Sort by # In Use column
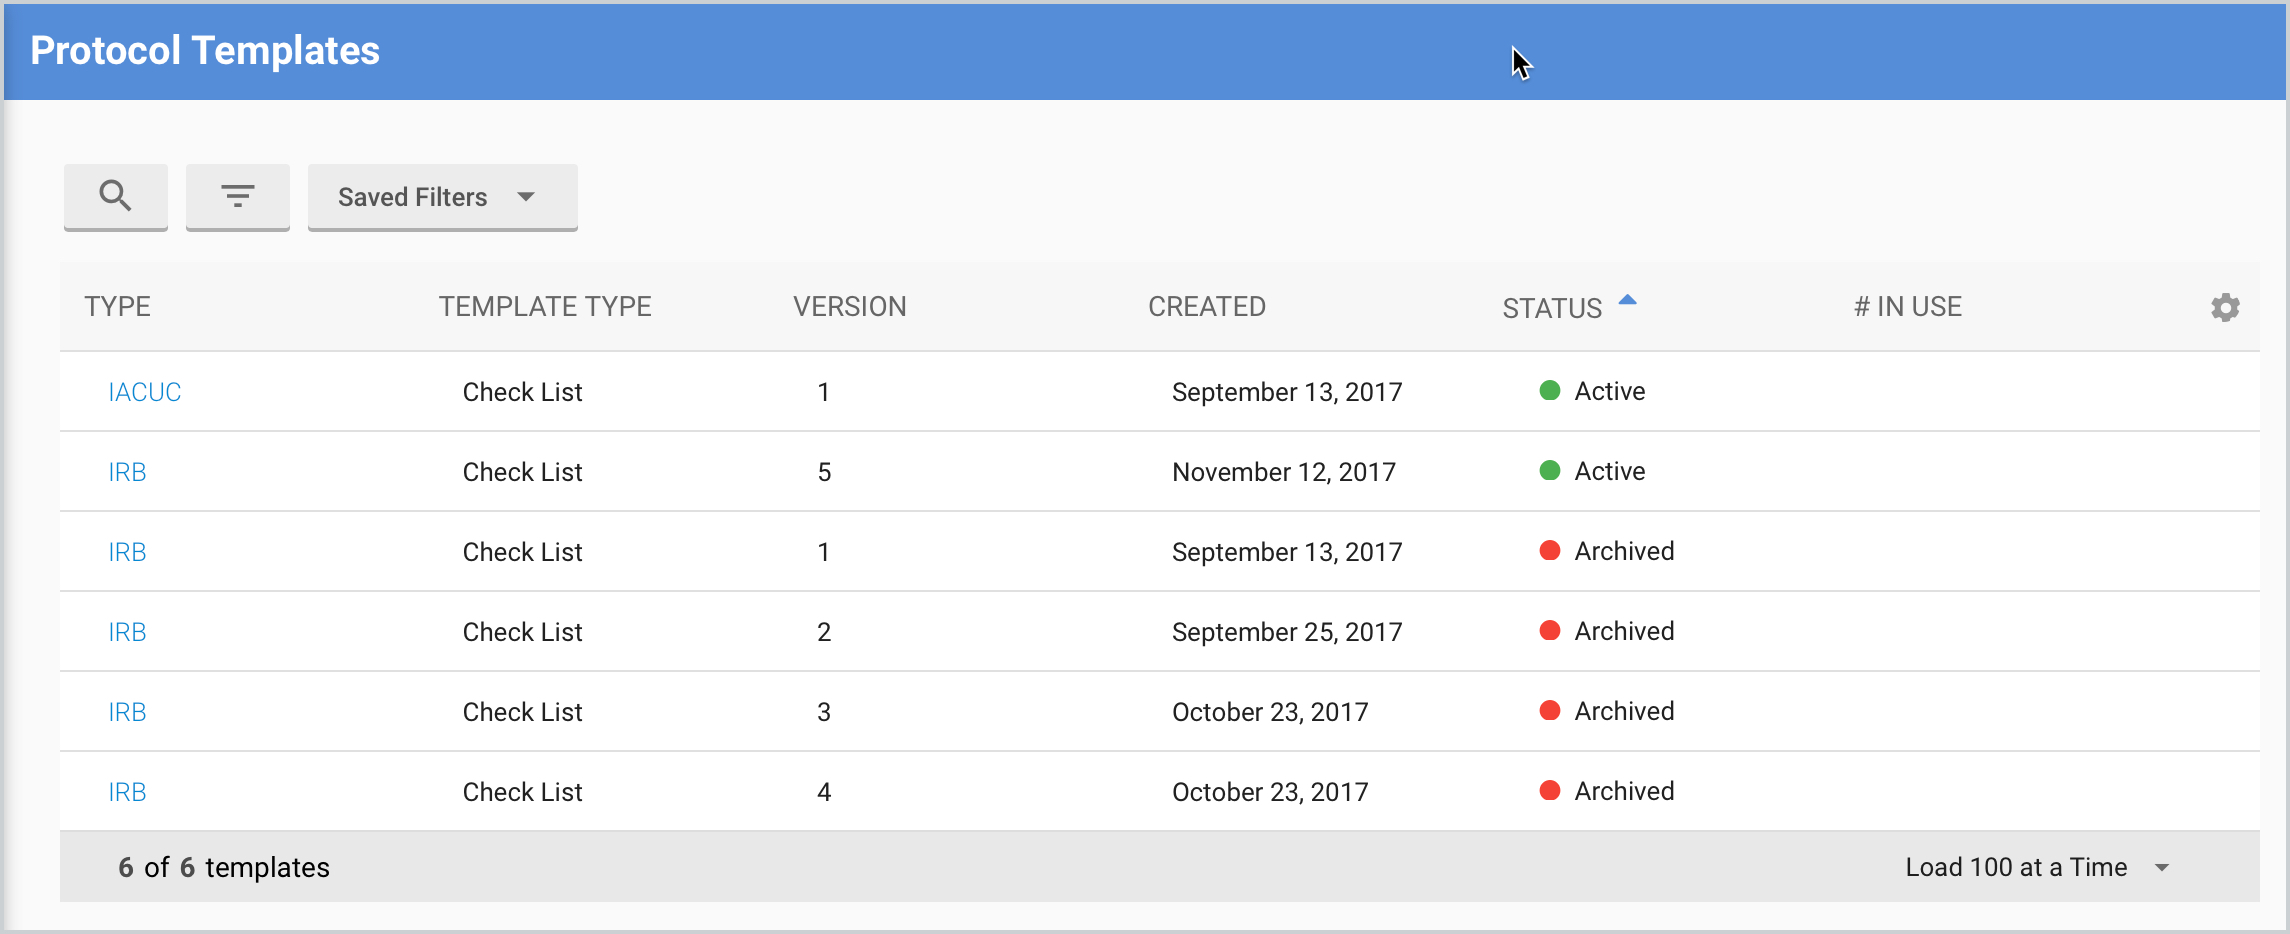 pyautogui.click(x=1907, y=307)
